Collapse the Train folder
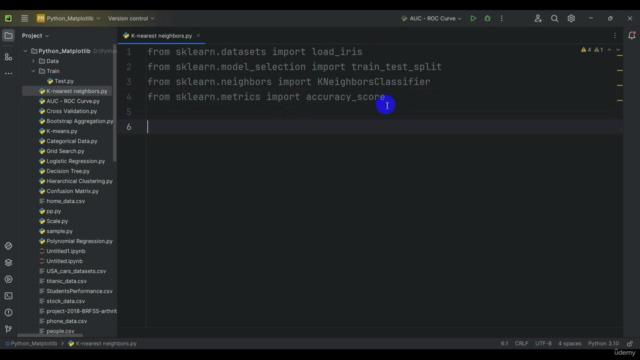 coord(33,71)
